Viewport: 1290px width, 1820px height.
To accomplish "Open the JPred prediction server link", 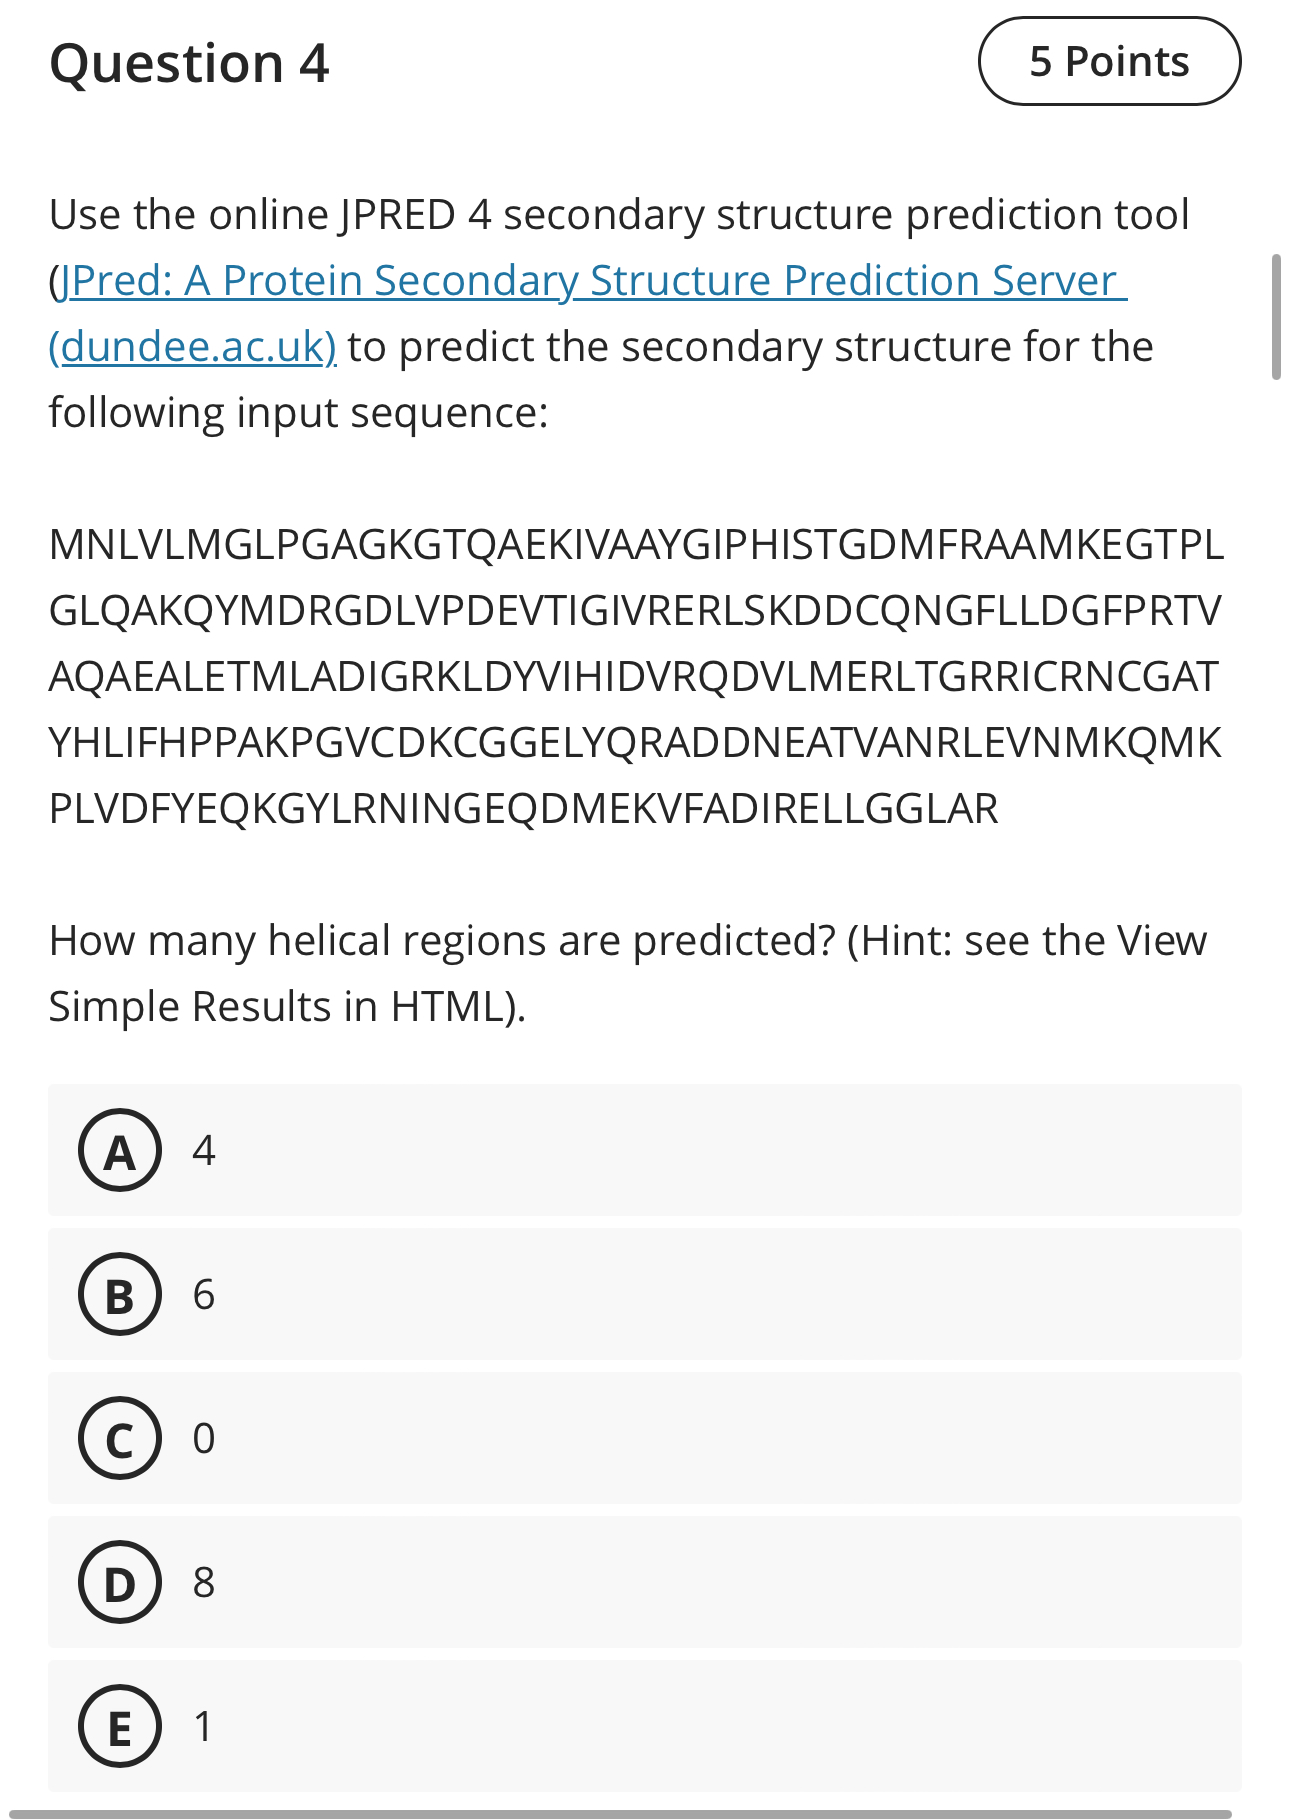I will pyautogui.click(x=590, y=280).
